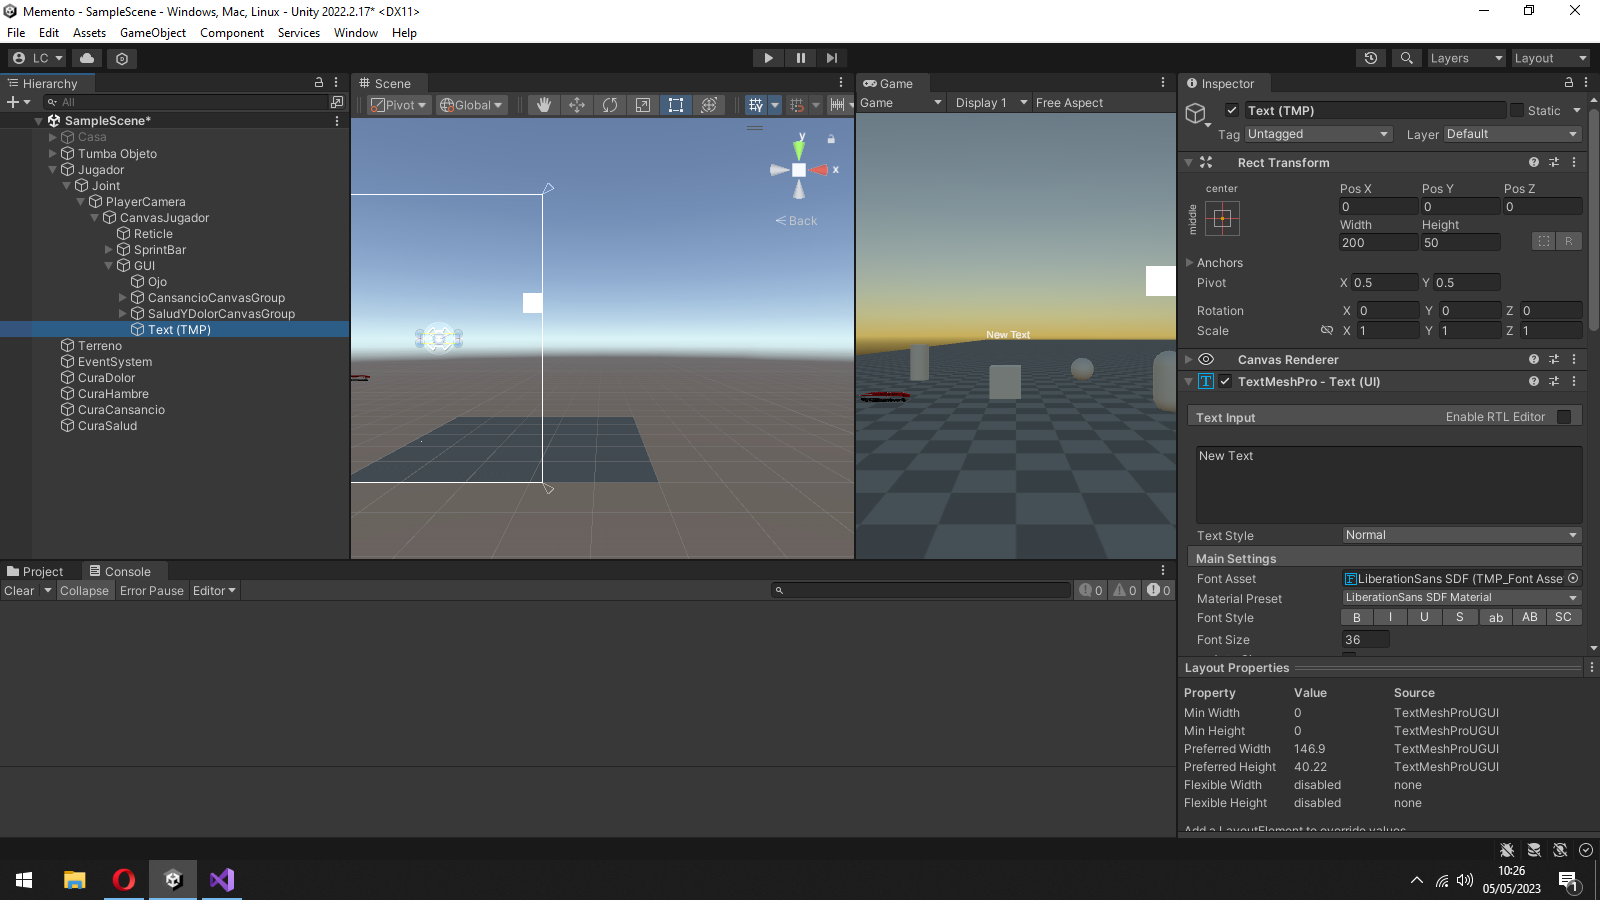Screen dimensions: 1600x900
Task: Uncheck the Text (TMP) active checkbox
Action: point(1232,111)
